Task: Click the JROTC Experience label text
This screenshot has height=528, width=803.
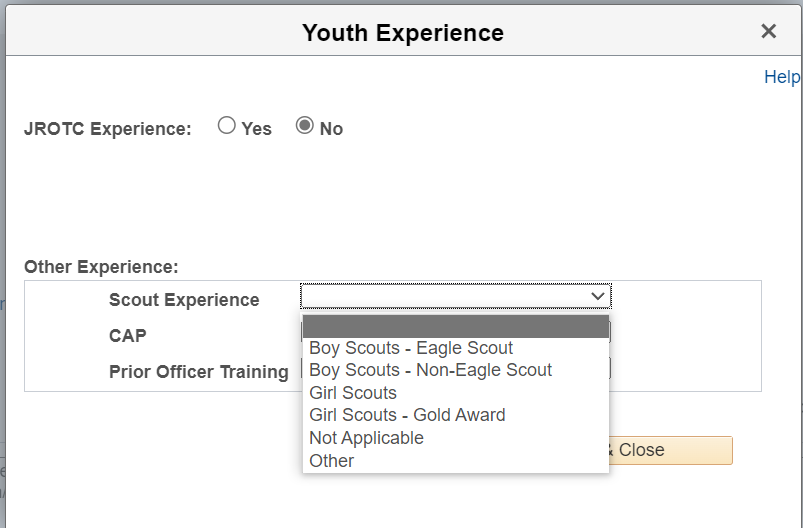Action: click(x=107, y=129)
